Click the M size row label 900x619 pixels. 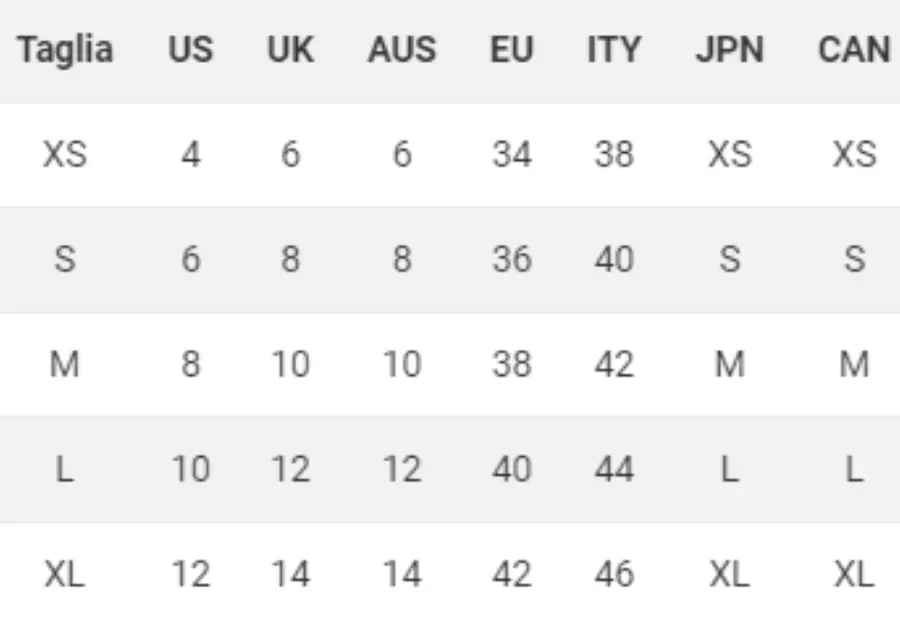[x=65, y=364]
